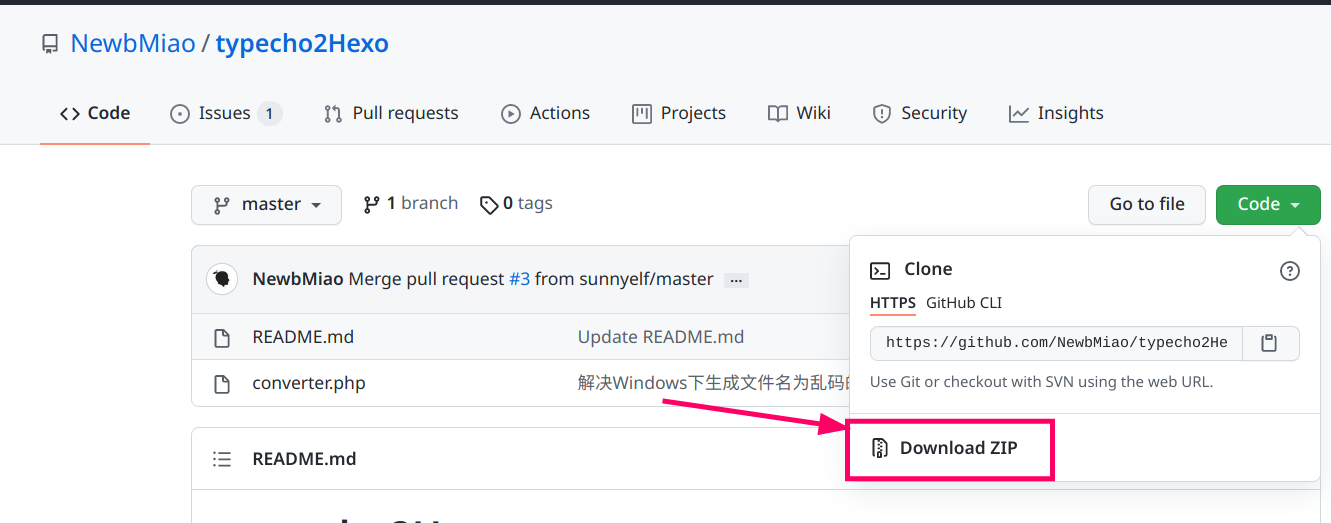
Task: Click the README outline list icon
Action: tap(222, 460)
